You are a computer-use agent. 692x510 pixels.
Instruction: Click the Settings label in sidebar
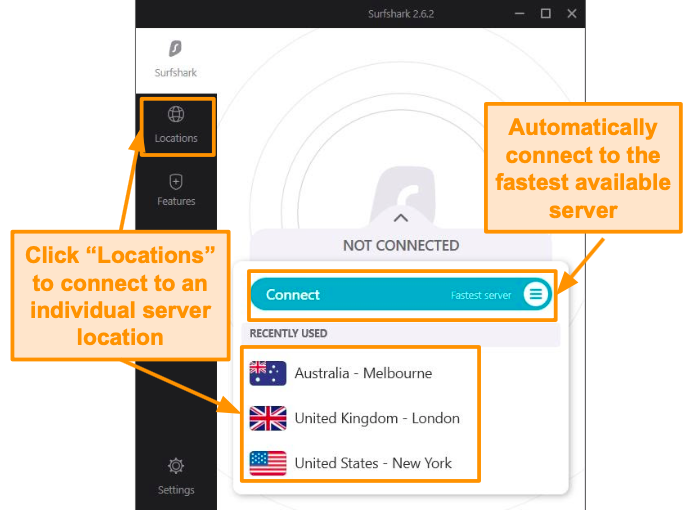(x=176, y=490)
